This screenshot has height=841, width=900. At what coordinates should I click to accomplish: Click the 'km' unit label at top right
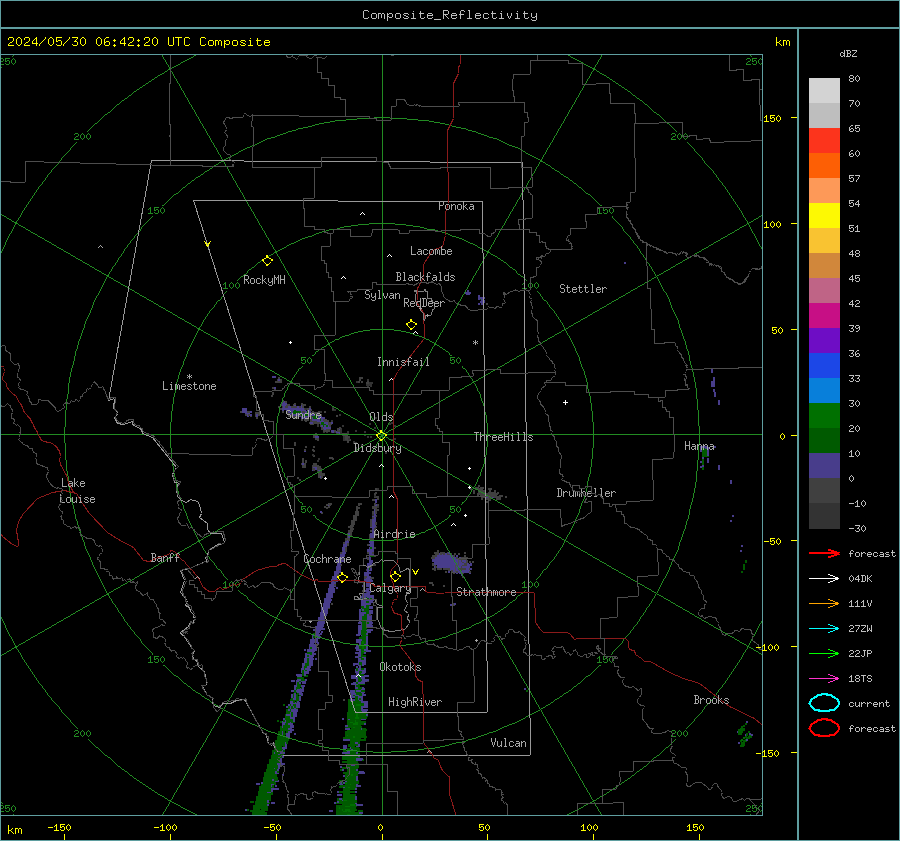tap(782, 42)
